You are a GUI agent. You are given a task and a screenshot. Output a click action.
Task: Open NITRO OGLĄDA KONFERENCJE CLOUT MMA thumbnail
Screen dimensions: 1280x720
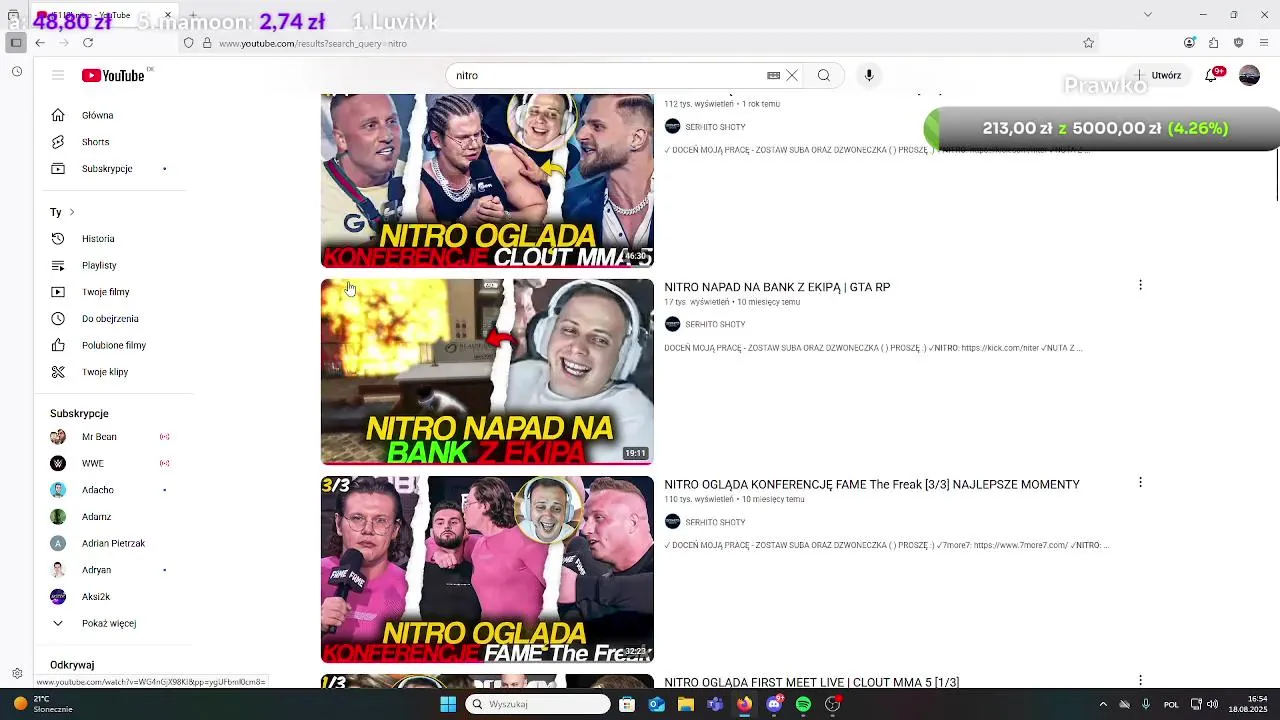pyautogui.click(x=487, y=181)
